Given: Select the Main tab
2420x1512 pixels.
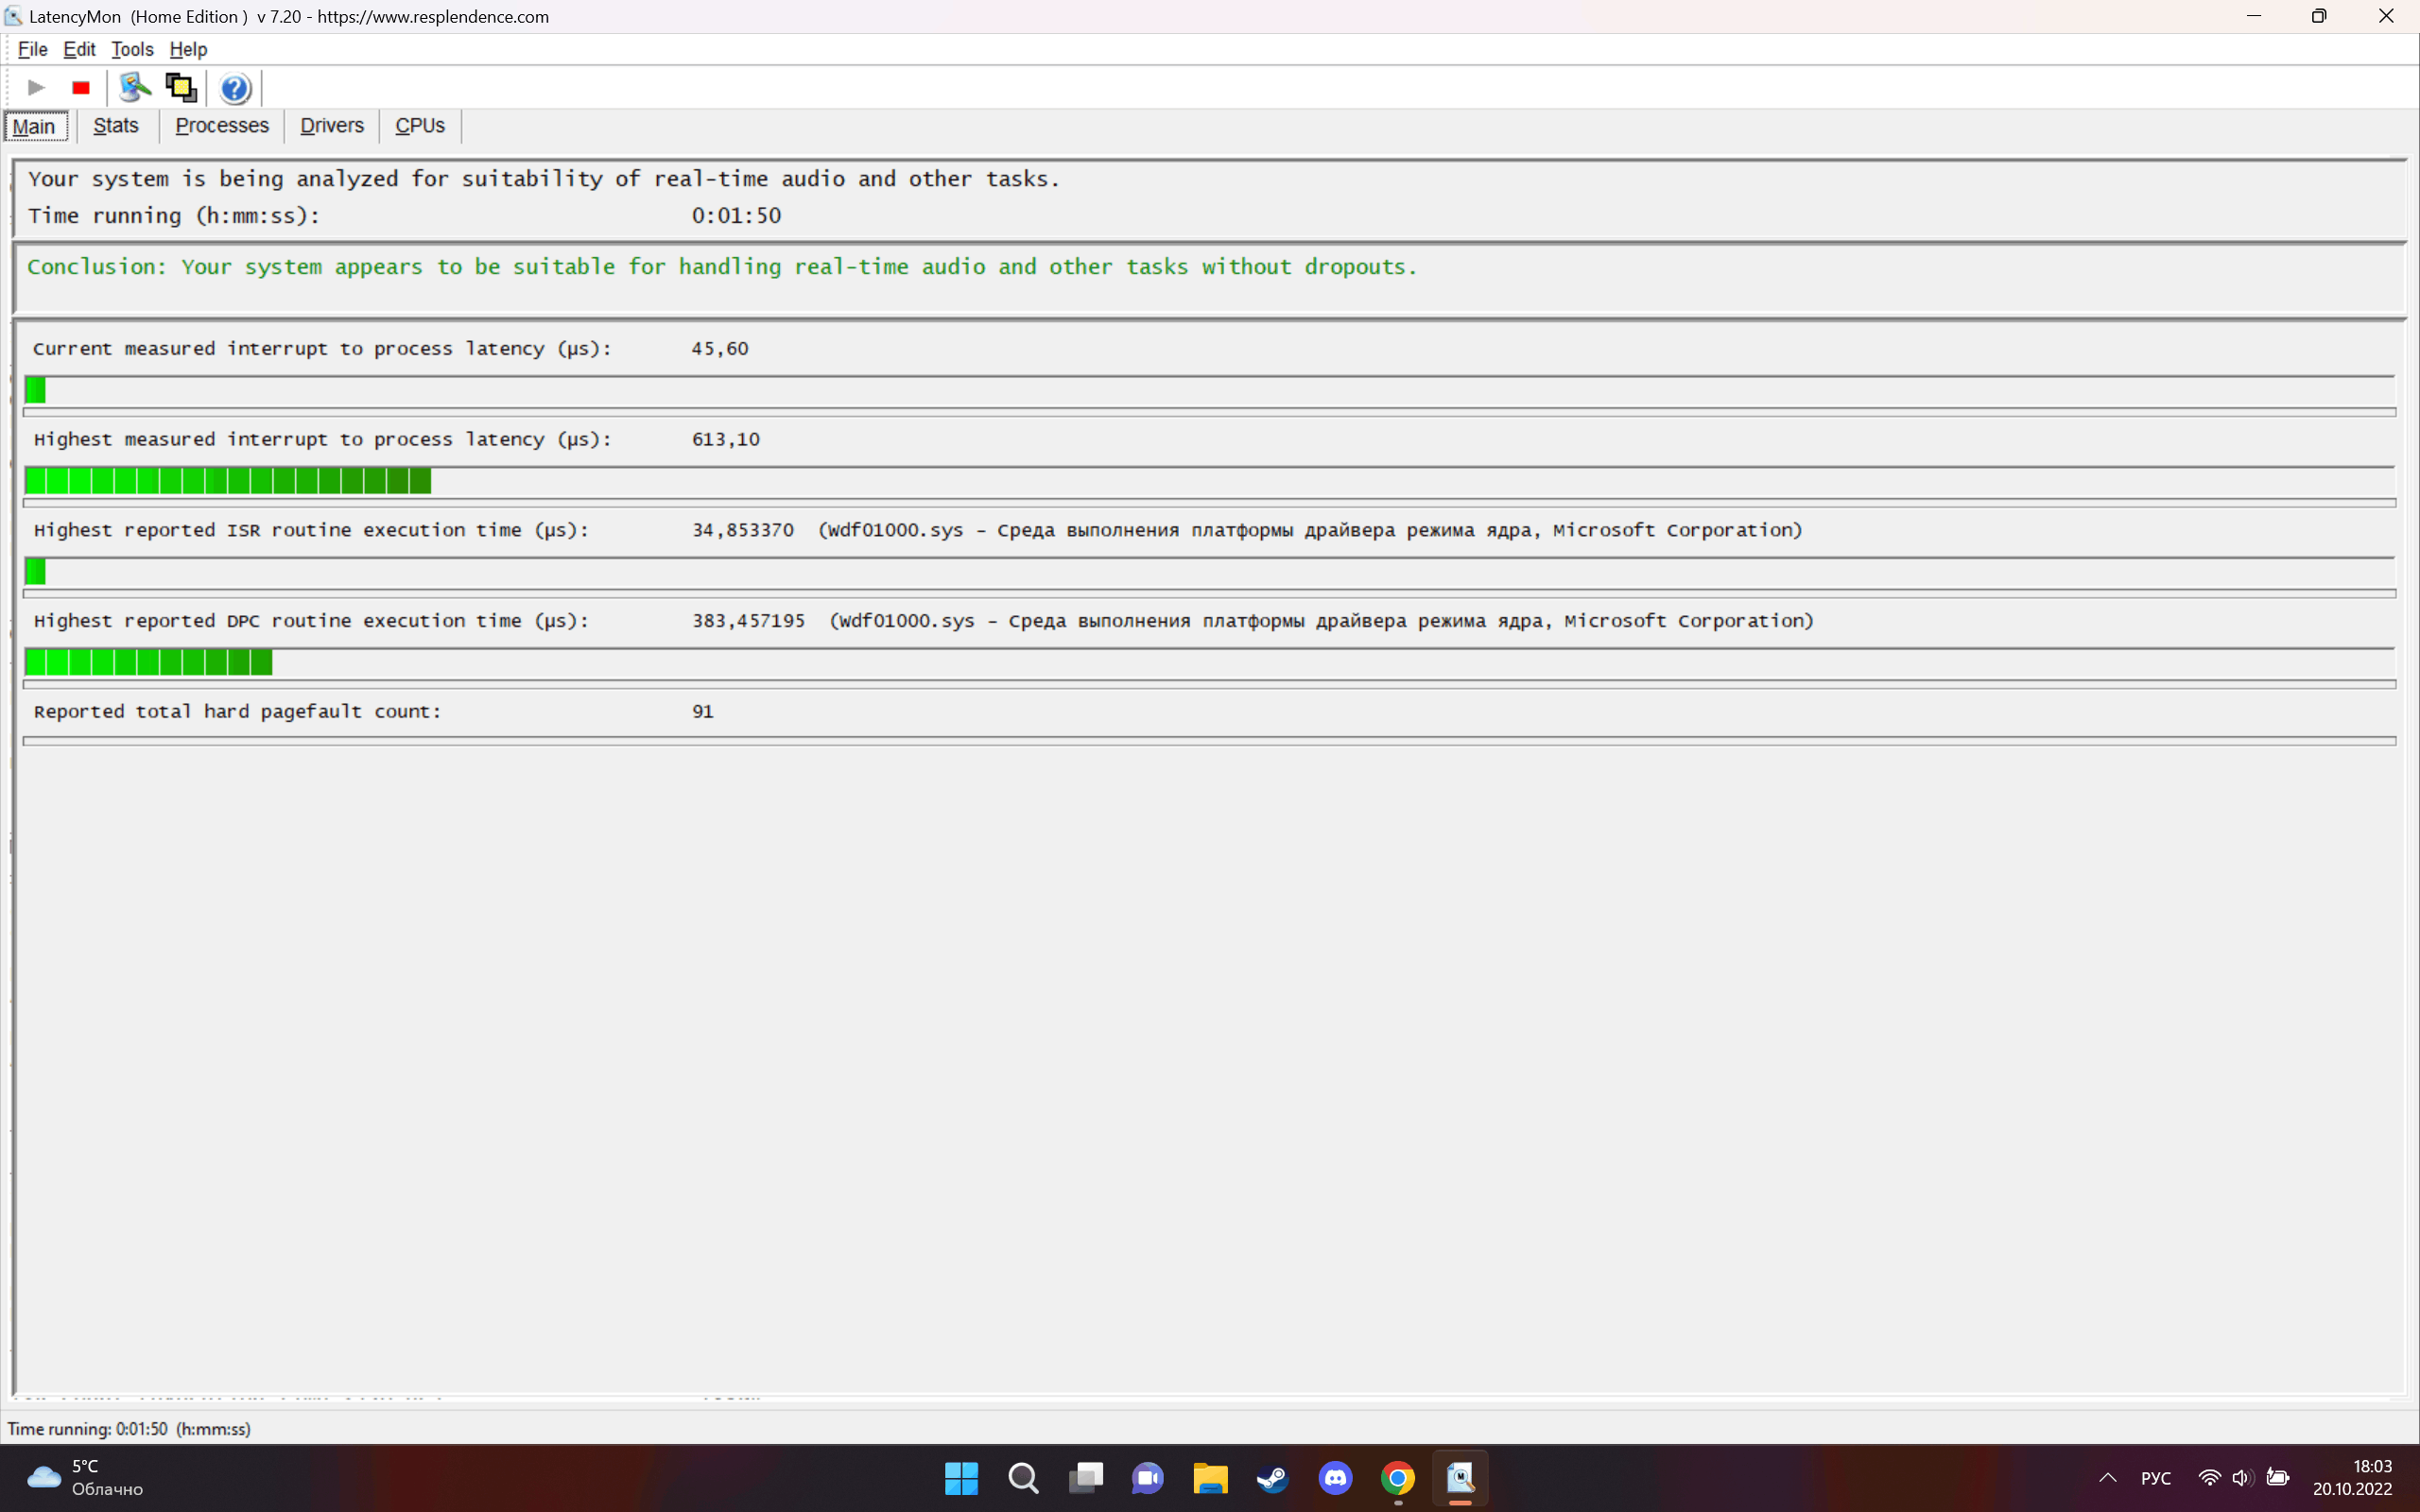Looking at the screenshot, I should pos(35,126).
